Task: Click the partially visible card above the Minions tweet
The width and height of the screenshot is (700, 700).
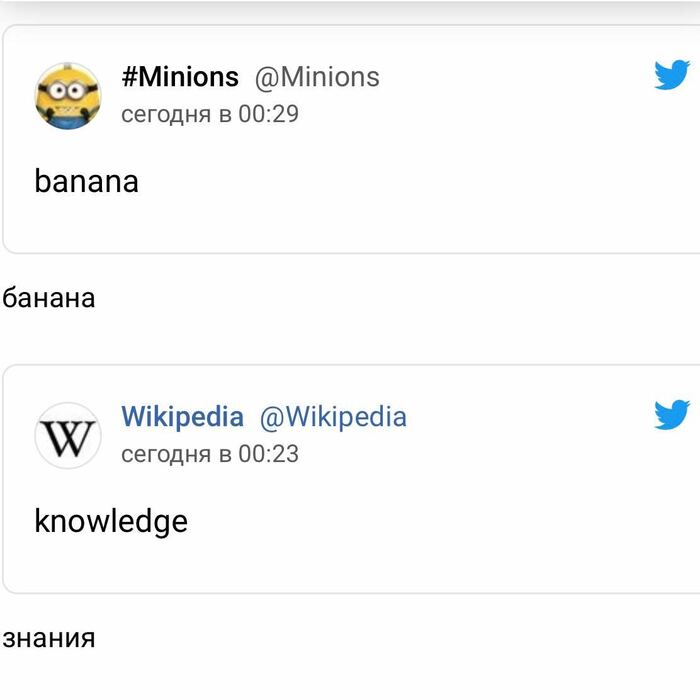Action: tap(350, 8)
